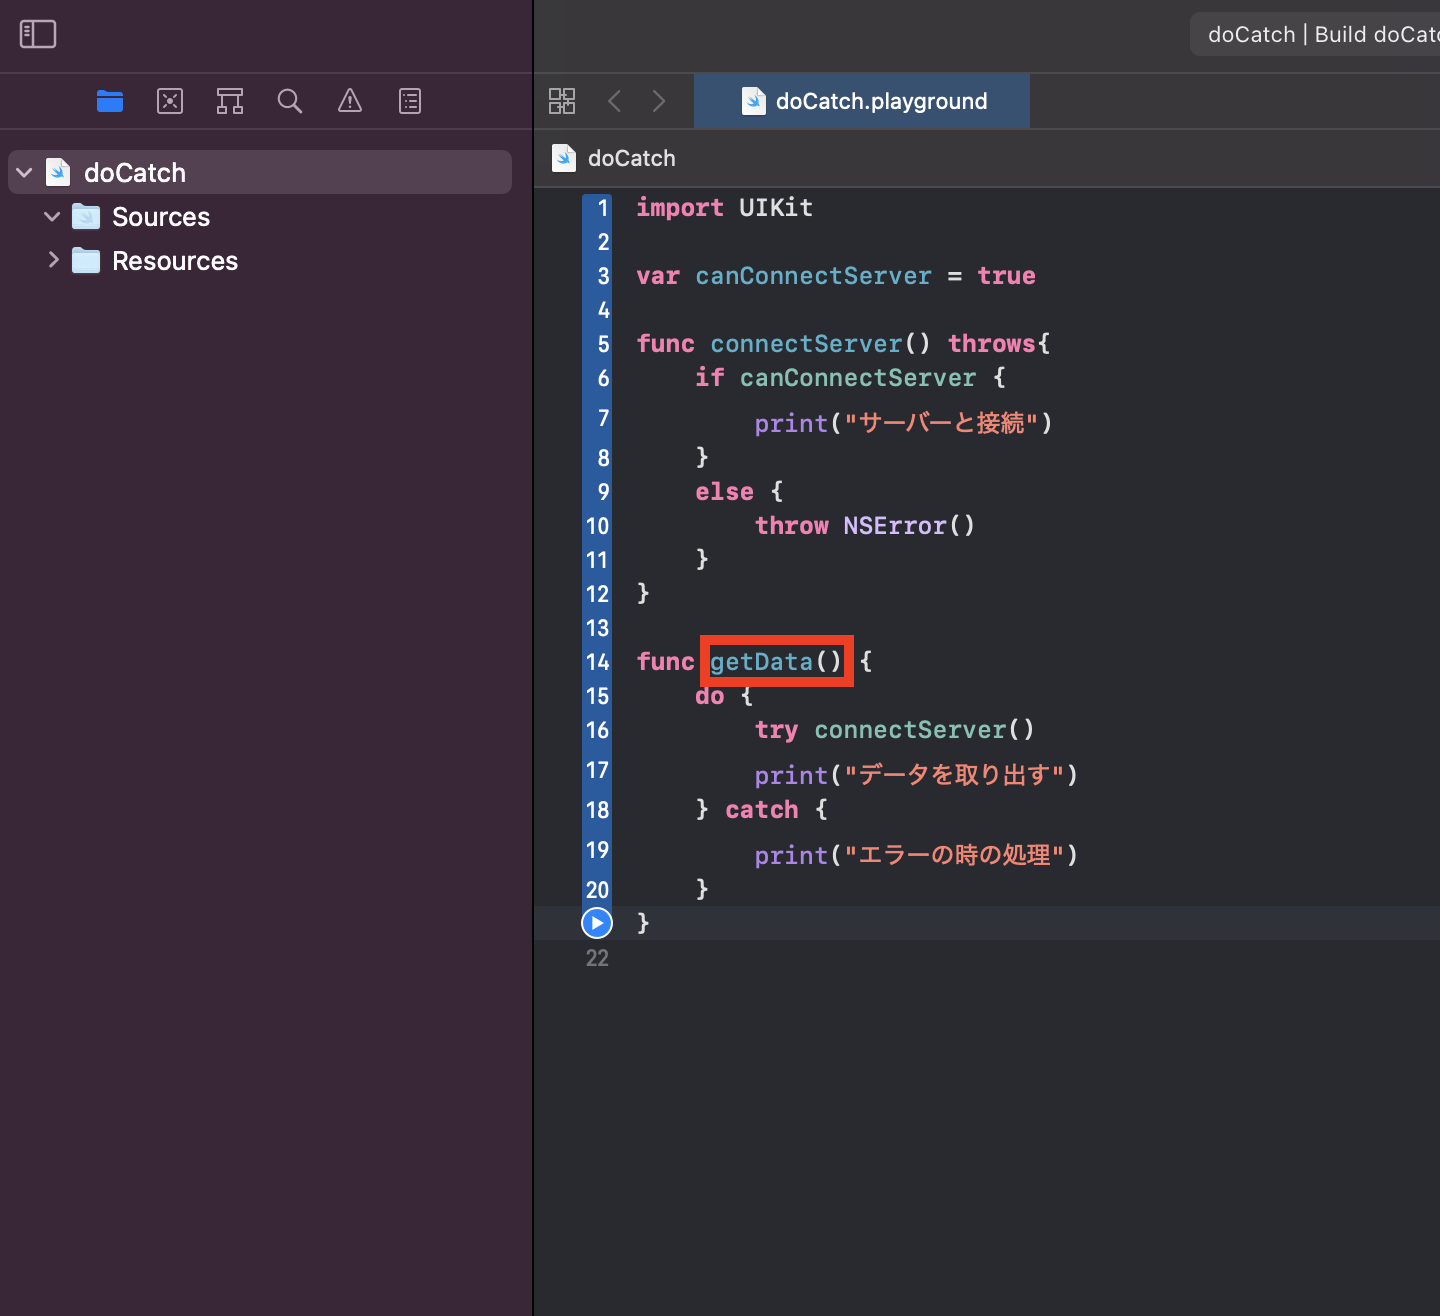Click the Resources folder icon
This screenshot has width=1440, height=1316.
pos(86,261)
